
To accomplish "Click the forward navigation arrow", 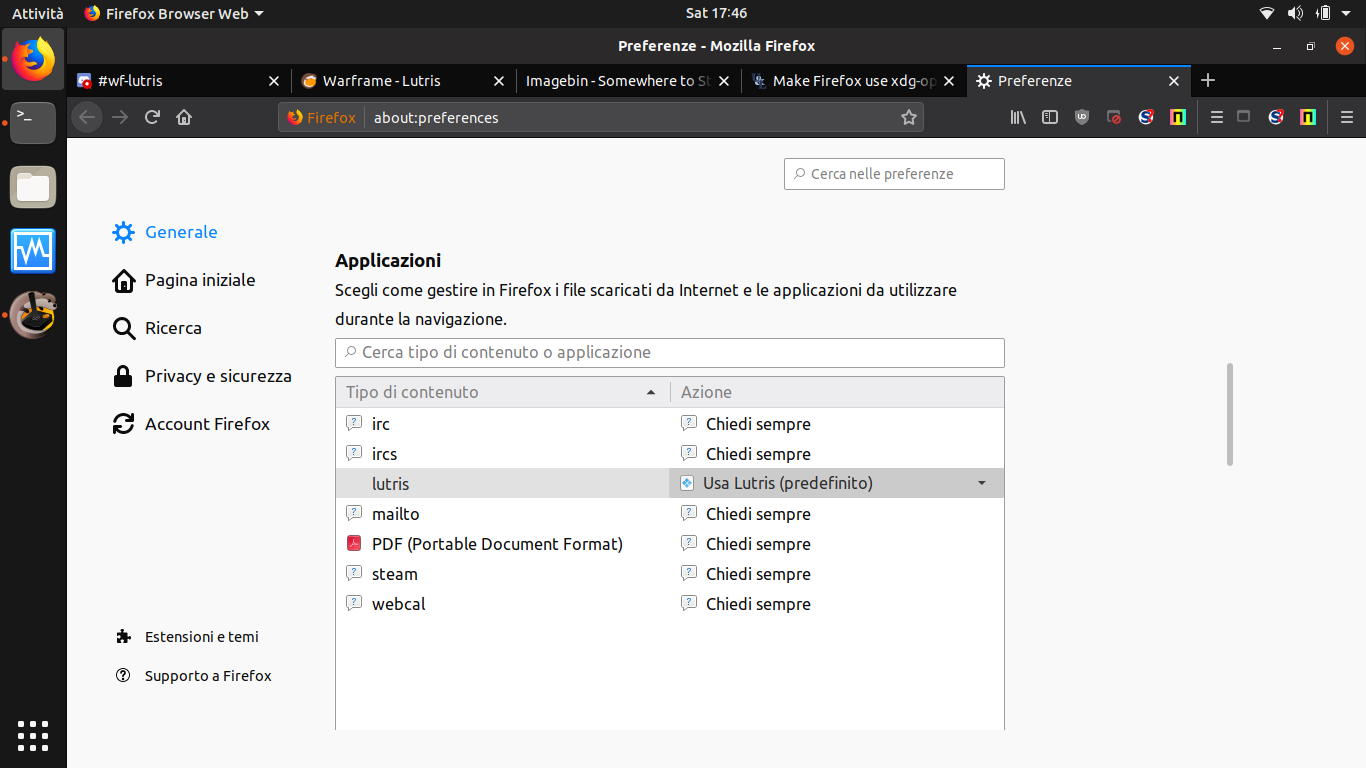I will (x=120, y=117).
